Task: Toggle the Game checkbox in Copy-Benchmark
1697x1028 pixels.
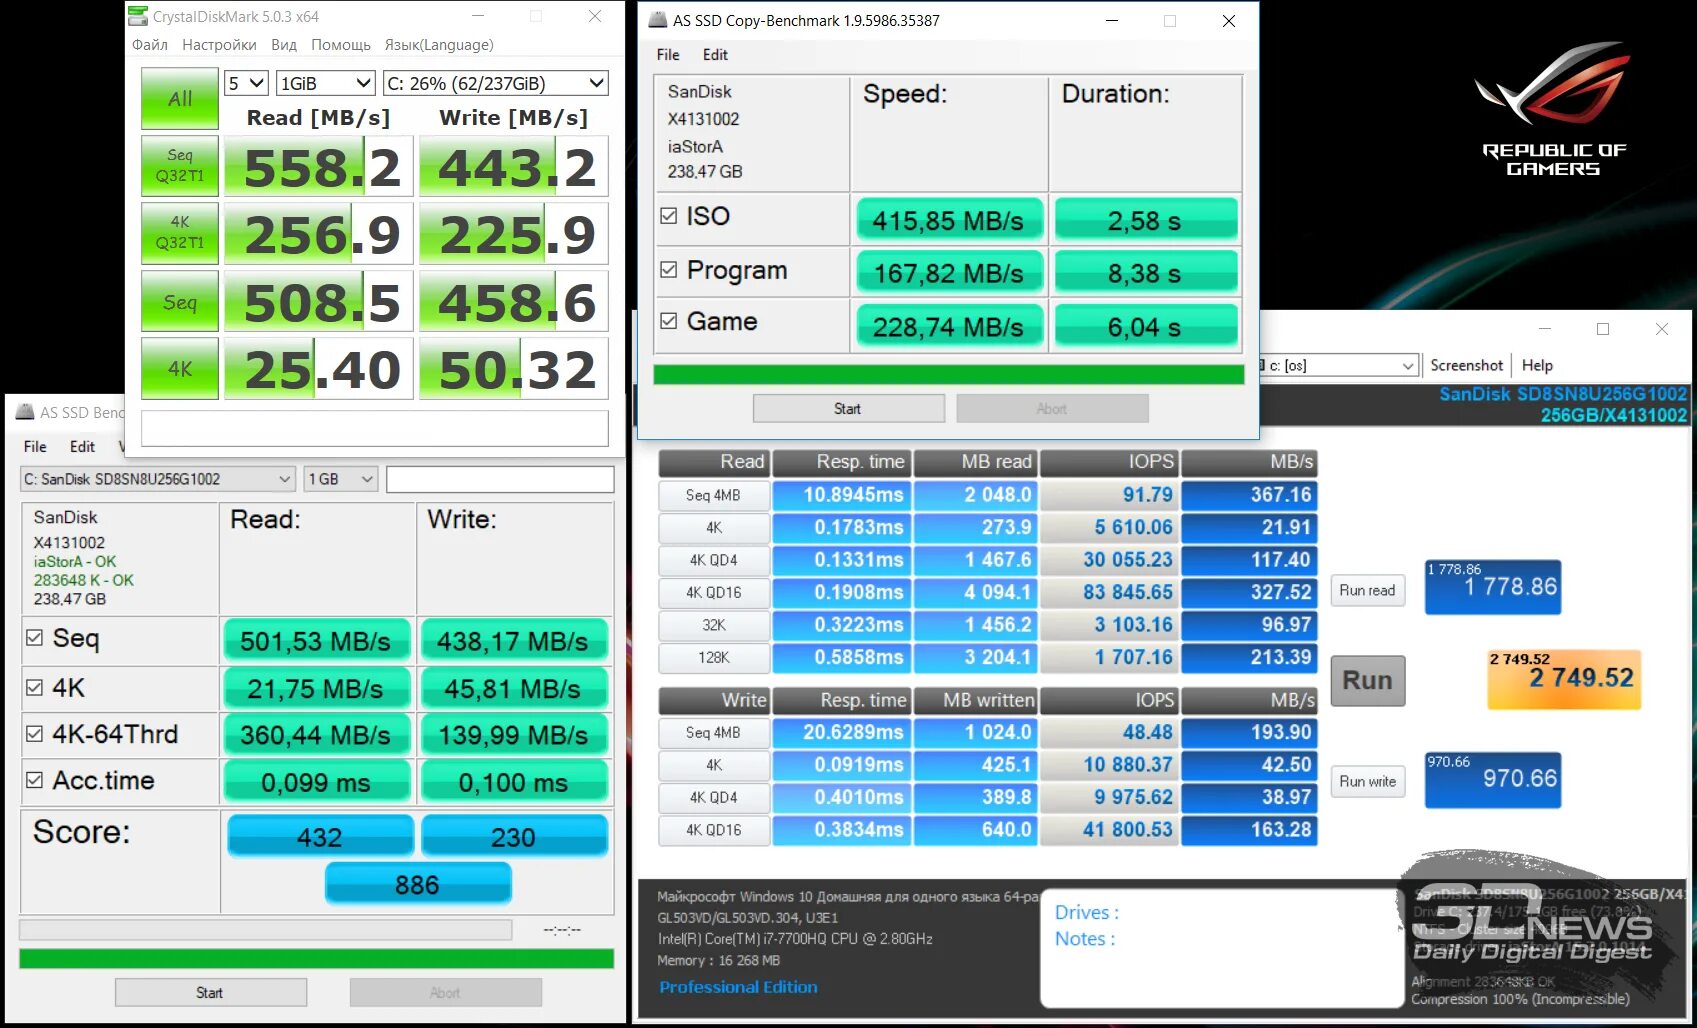Action: click(x=669, y=320)
